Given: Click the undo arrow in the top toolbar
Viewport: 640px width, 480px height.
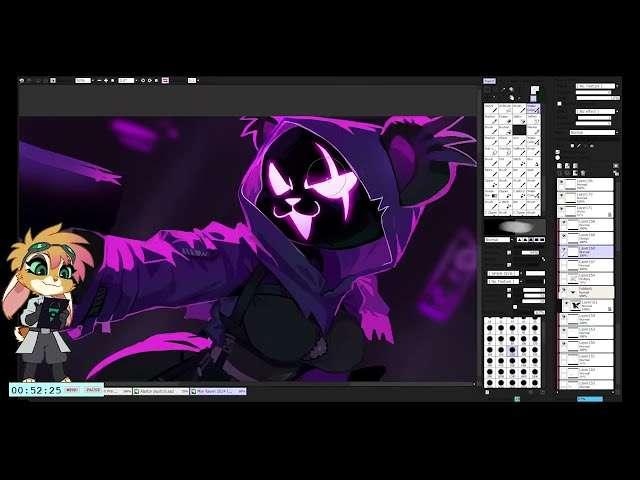Looking at the screenshot, I should [x=22, y=80].
